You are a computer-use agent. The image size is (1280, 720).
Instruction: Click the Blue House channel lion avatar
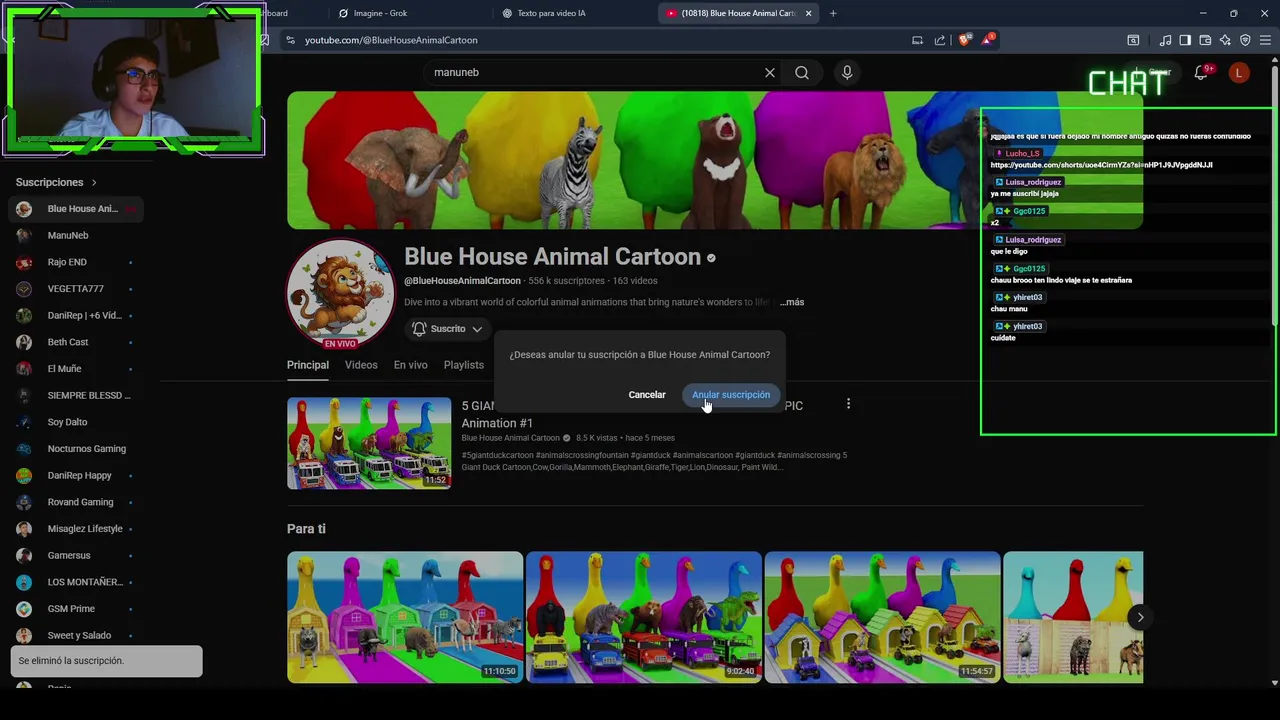pos(340,292)
